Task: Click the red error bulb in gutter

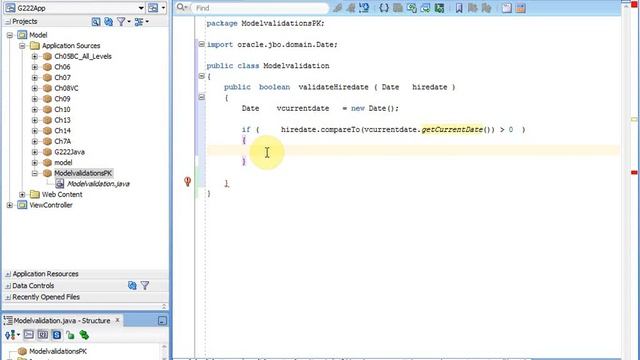Action: click(x=187, y=182)
